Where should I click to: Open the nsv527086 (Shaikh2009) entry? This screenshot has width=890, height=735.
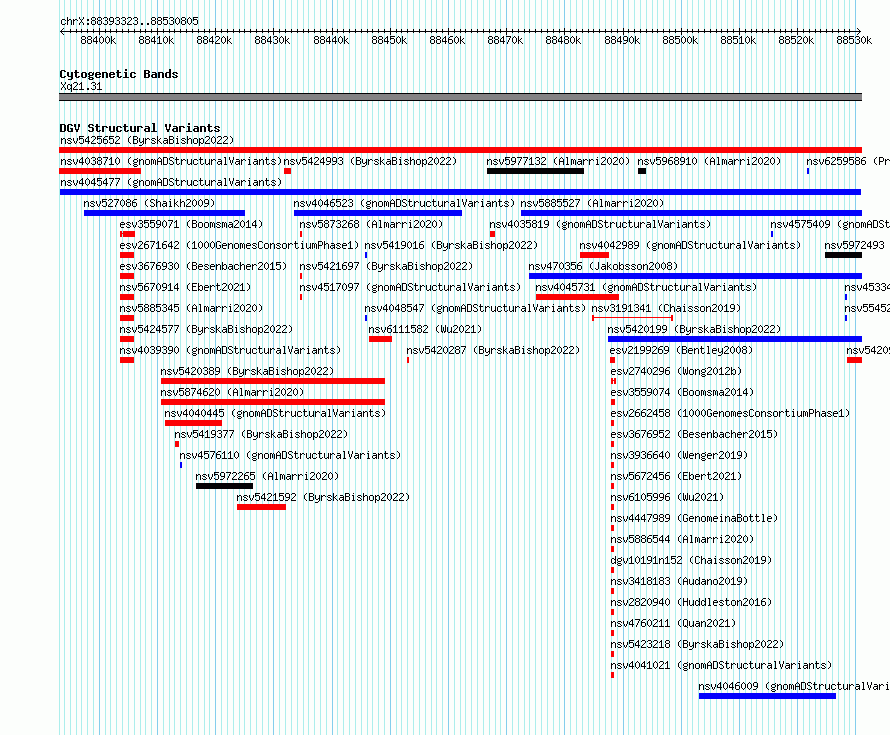coord(149,203)
